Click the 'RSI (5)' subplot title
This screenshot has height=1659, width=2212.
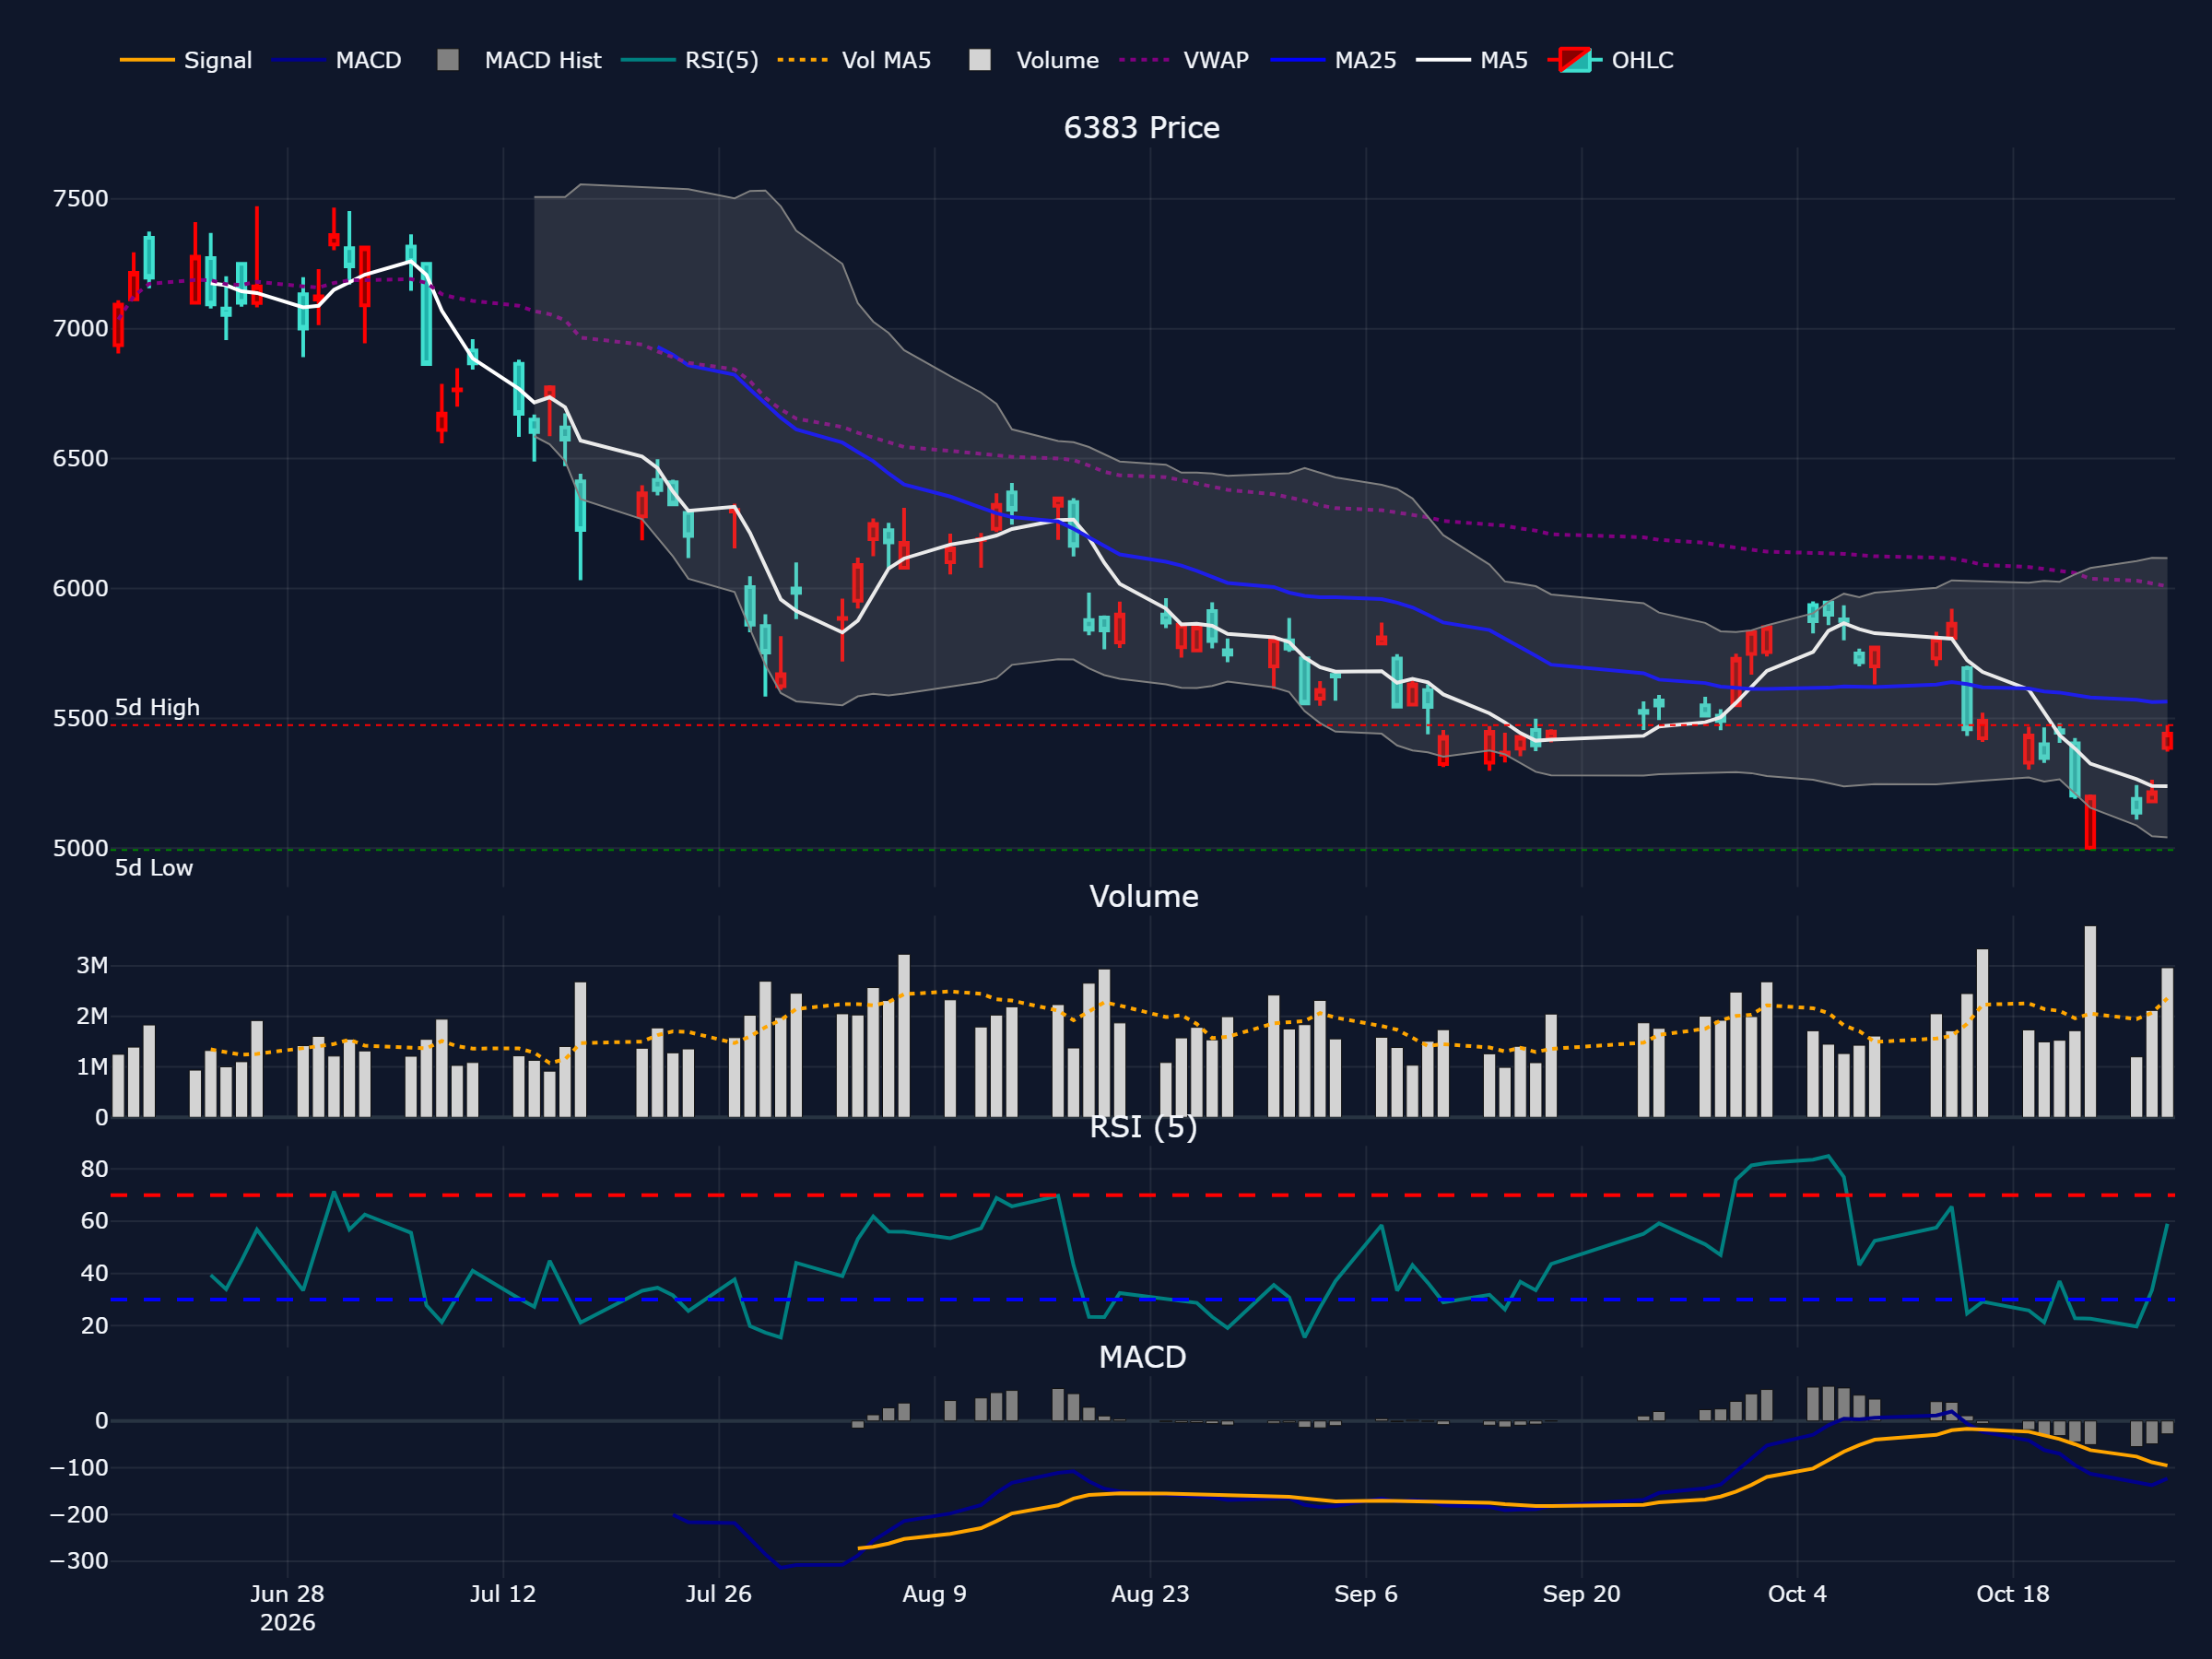click(x=1143, y=1127)
